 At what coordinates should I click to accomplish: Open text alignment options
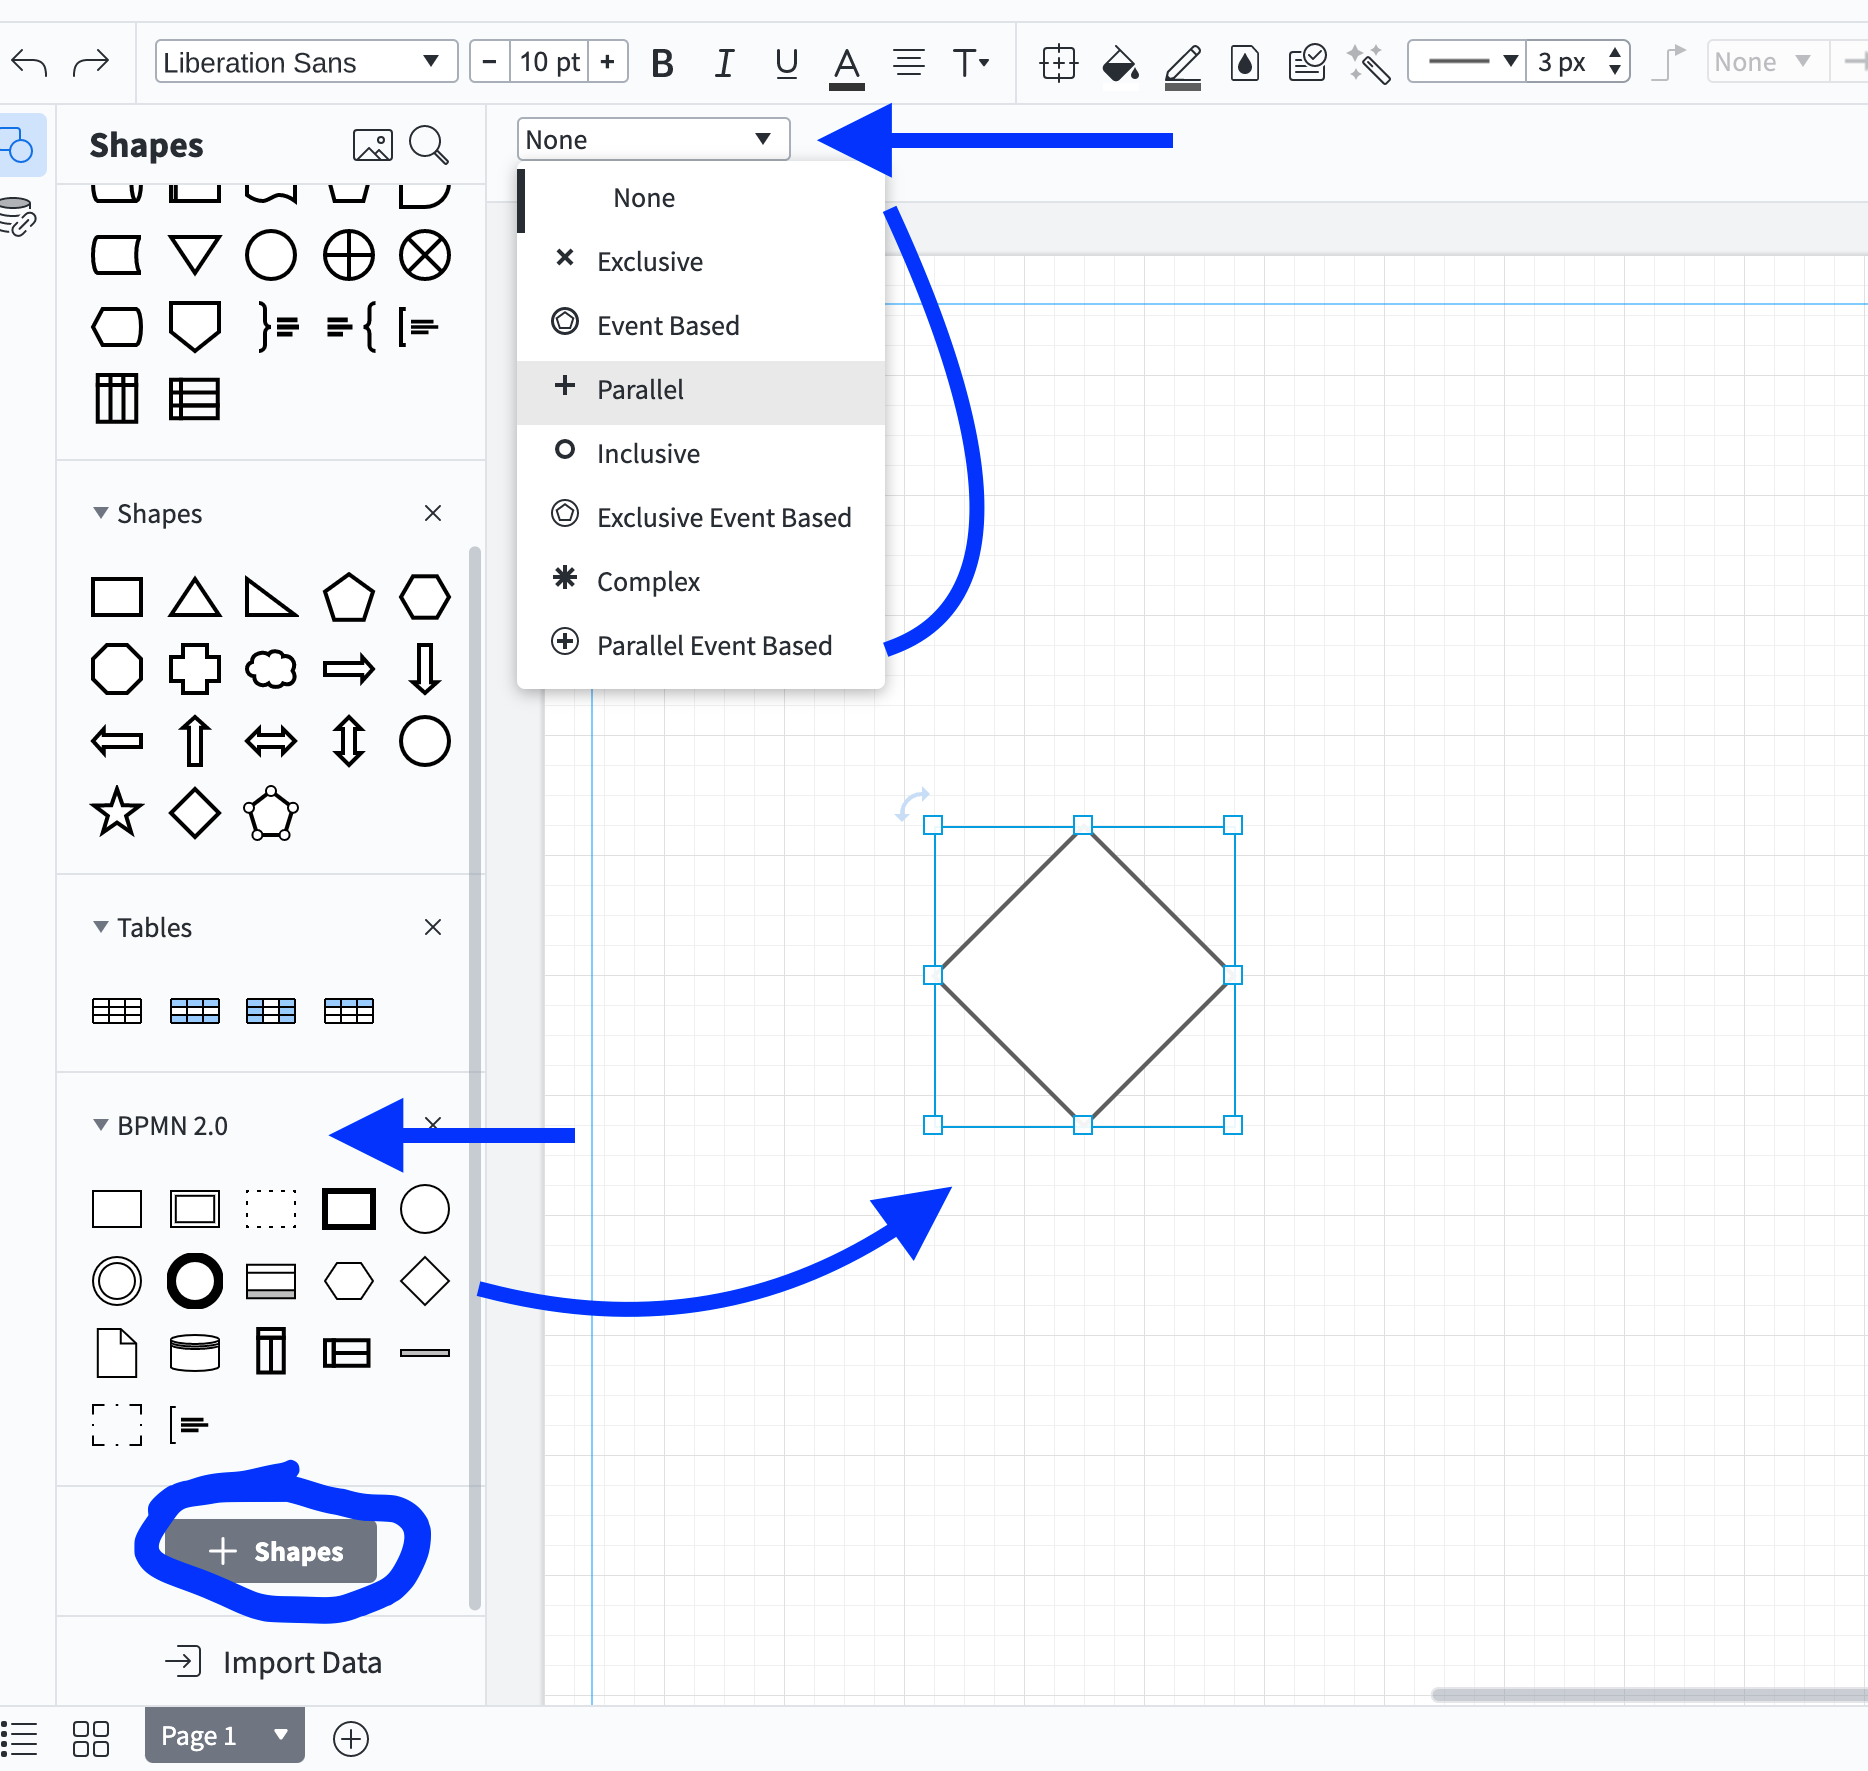tap(909, 63)
